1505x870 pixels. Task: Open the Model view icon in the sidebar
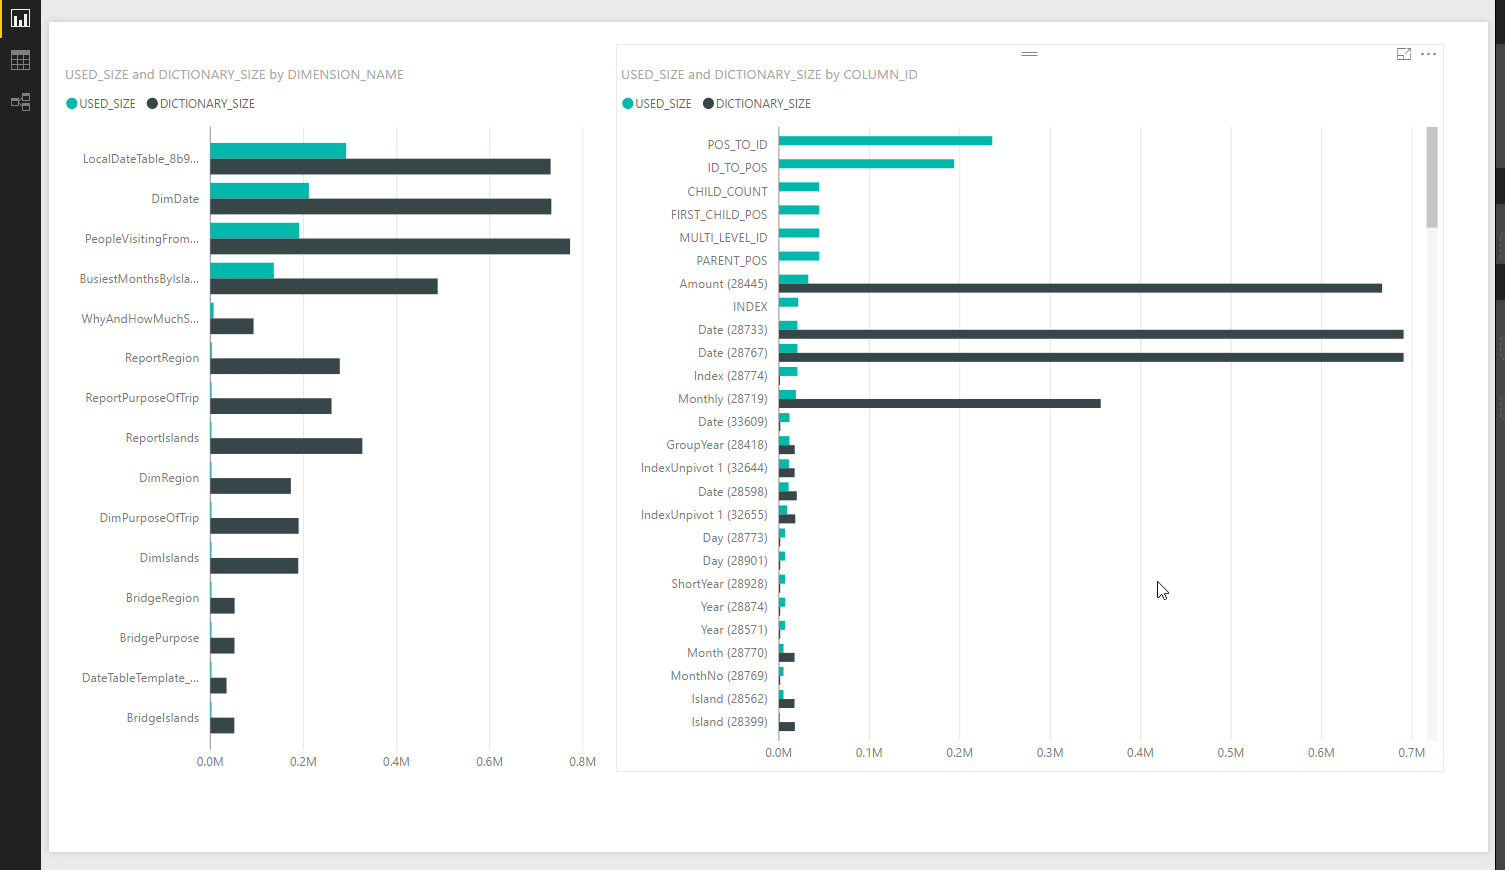click(x=20, y=101)
